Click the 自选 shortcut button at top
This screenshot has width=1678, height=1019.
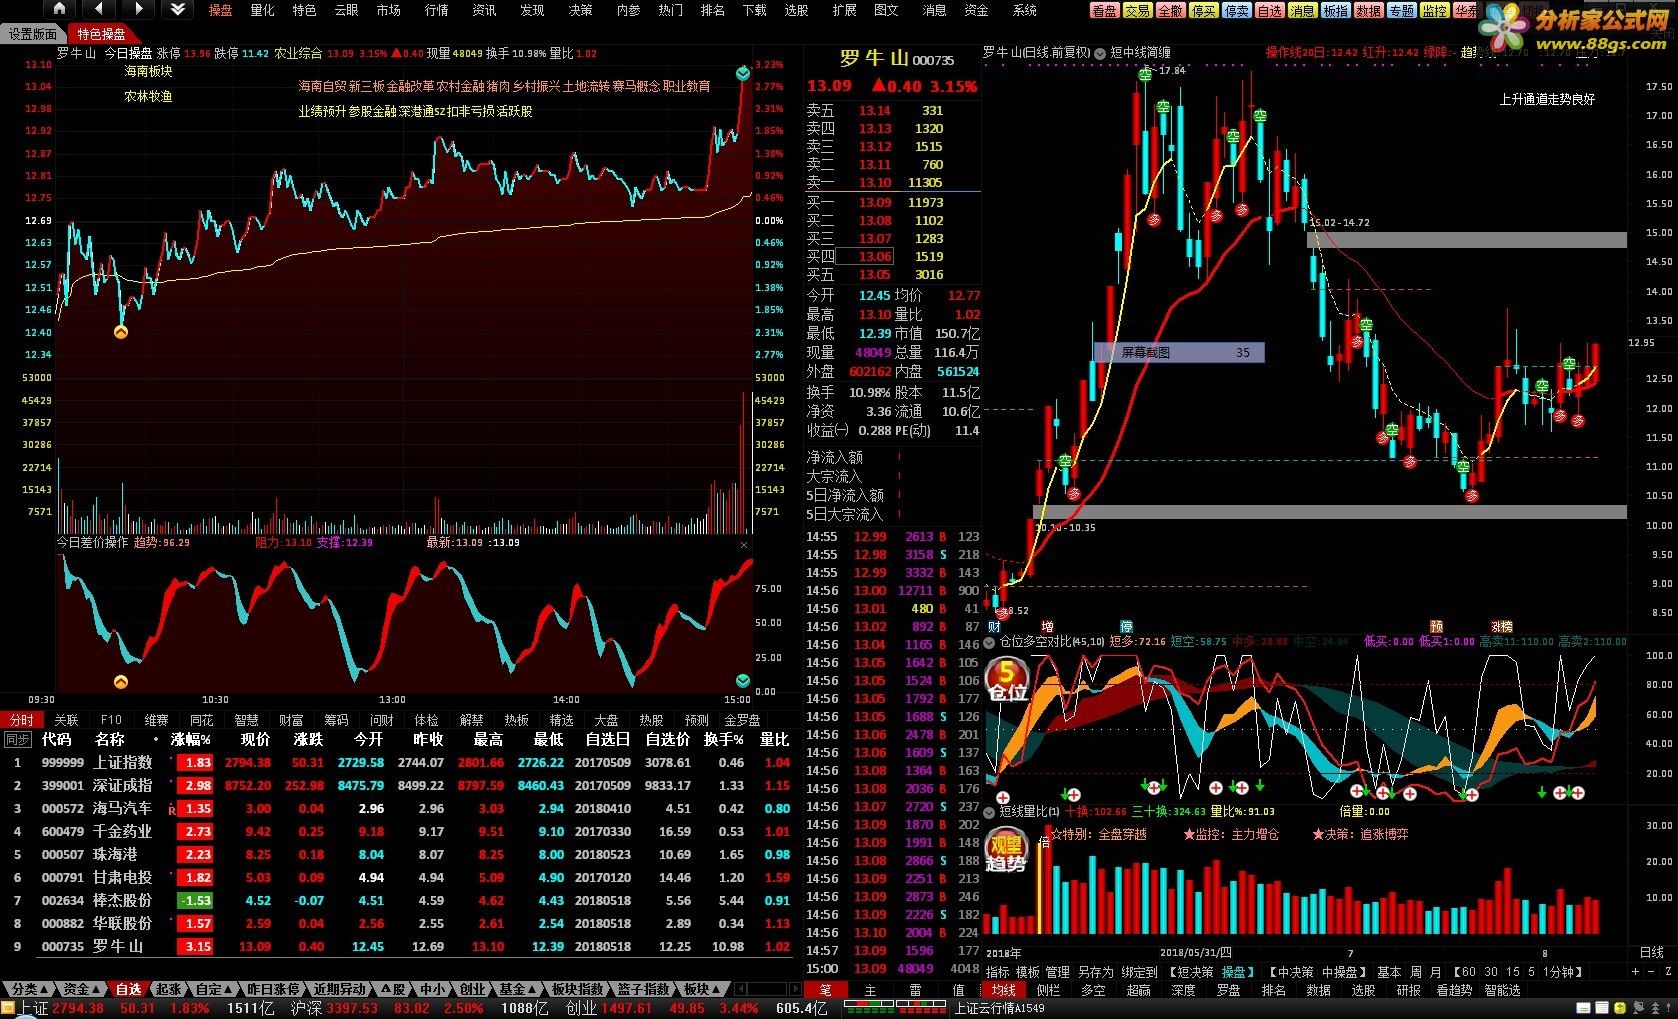1269,11
